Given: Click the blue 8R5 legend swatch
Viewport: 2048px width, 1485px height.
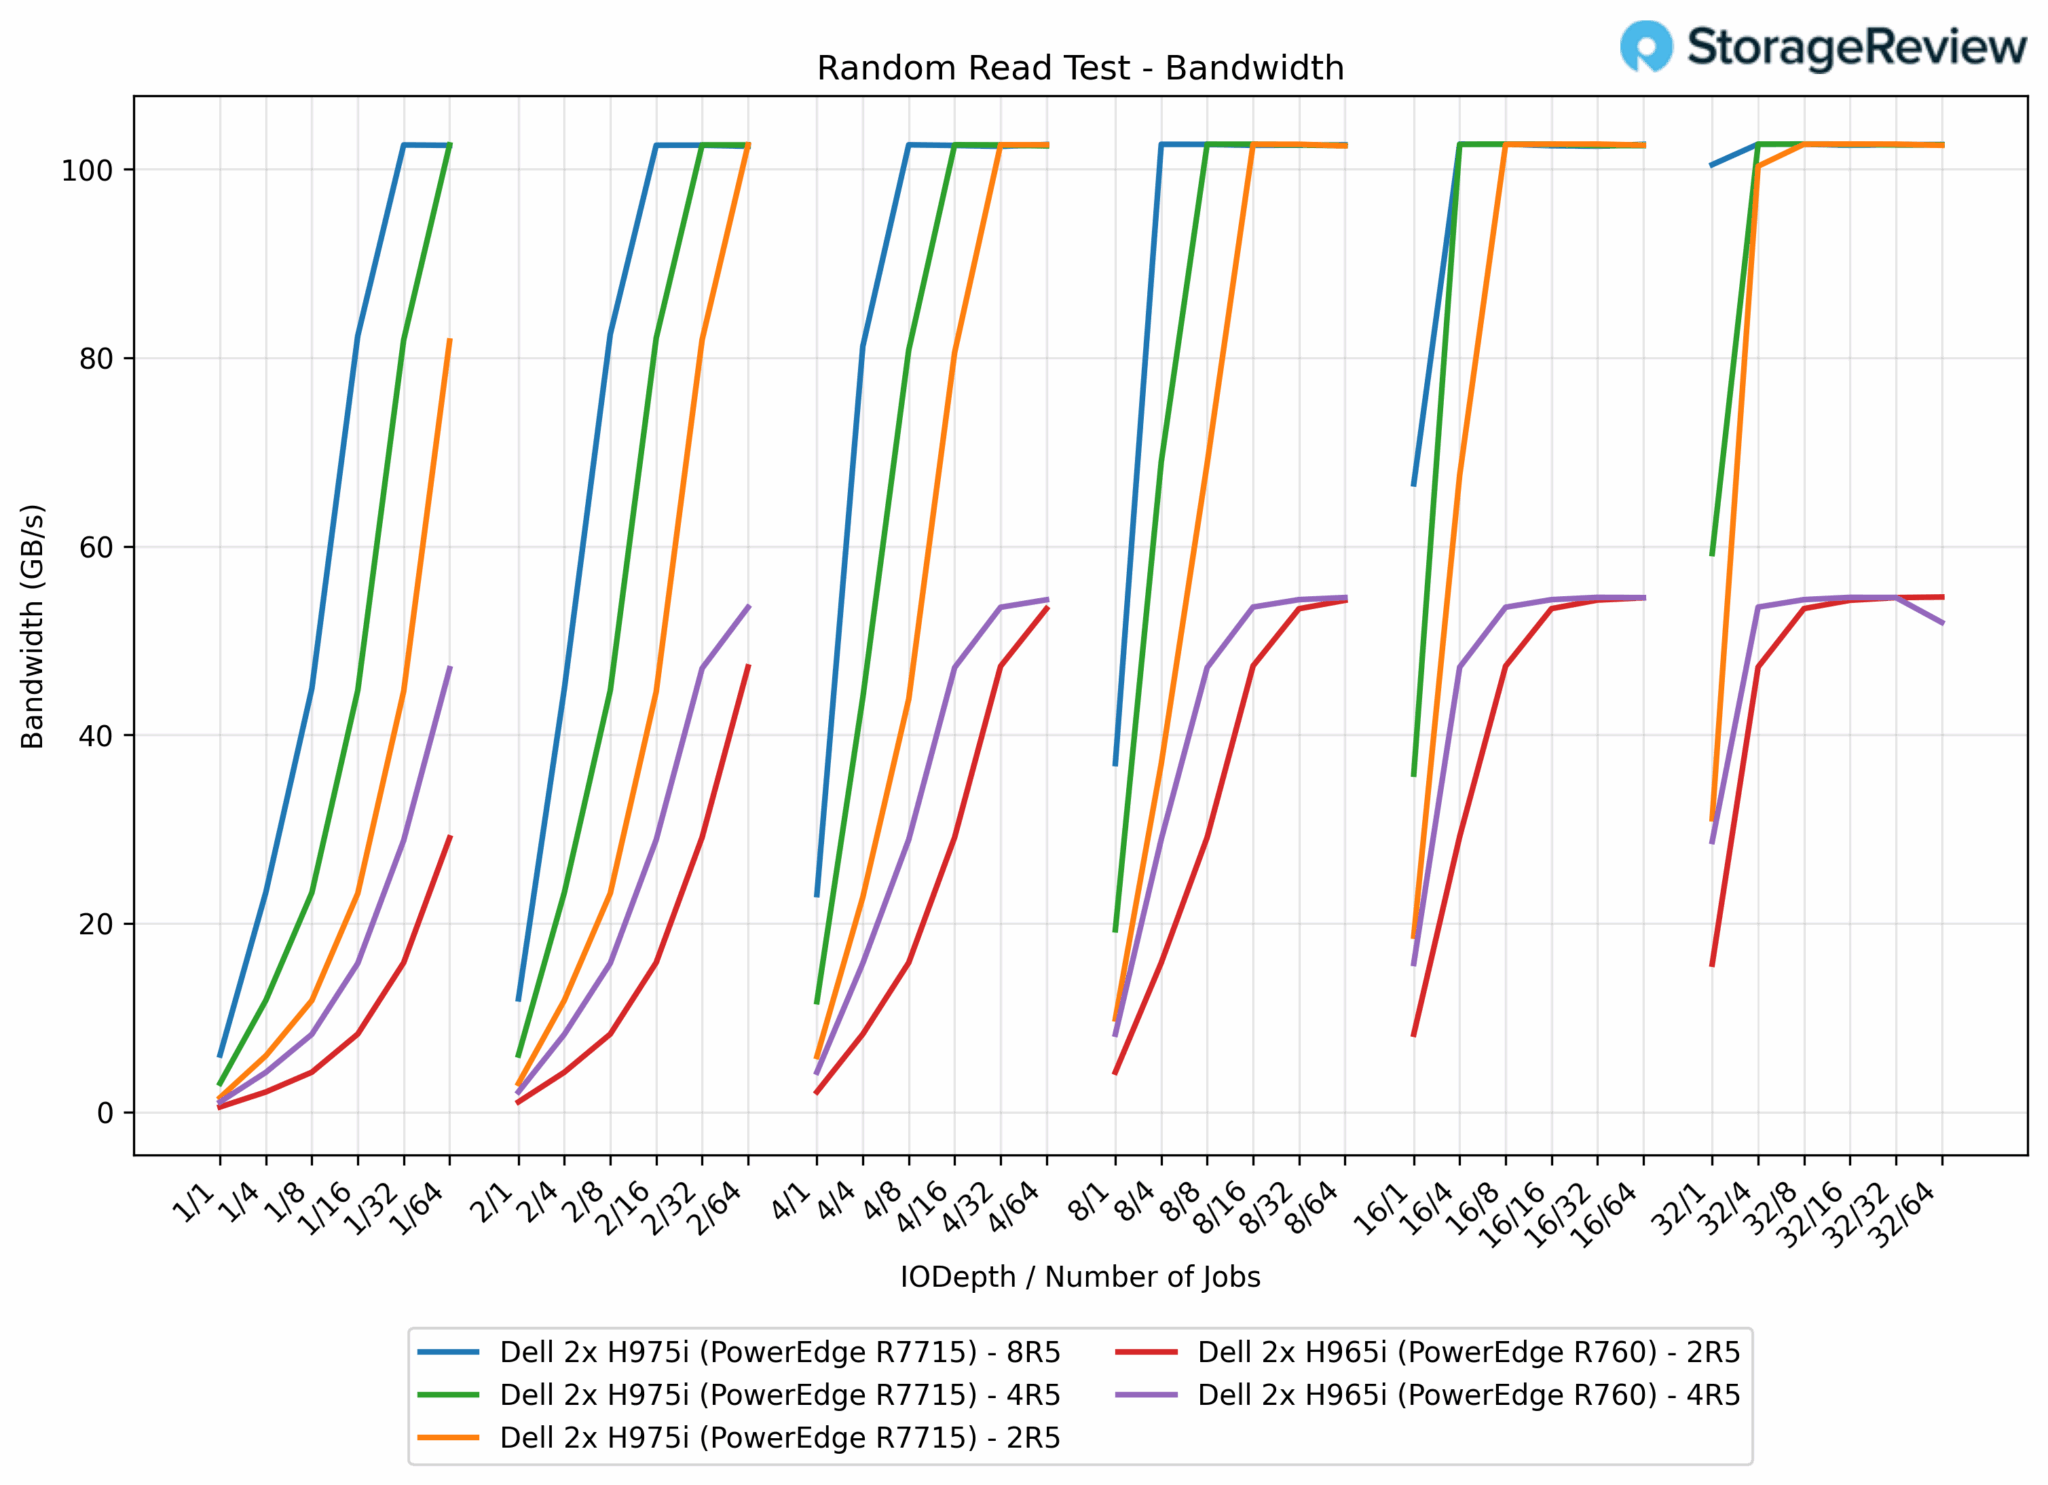Looking at the screenshot, I should (x=448, y=1352).
